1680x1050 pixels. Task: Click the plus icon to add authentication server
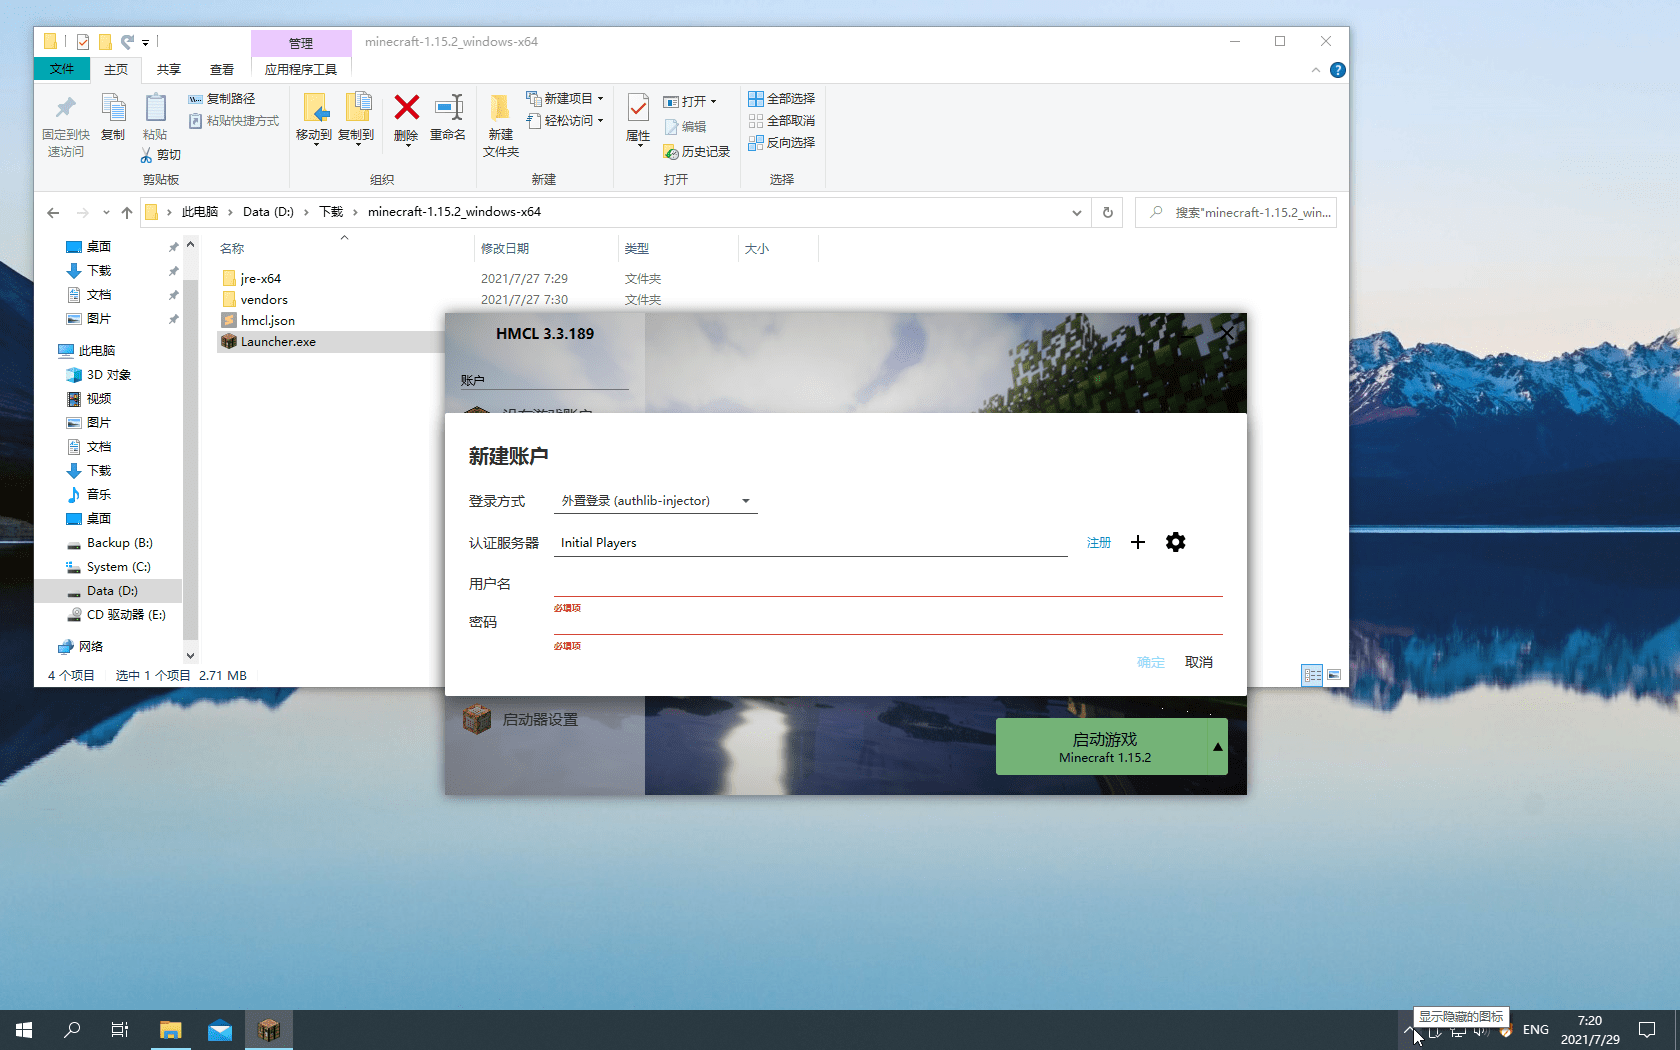click(x=1137, y=542)
